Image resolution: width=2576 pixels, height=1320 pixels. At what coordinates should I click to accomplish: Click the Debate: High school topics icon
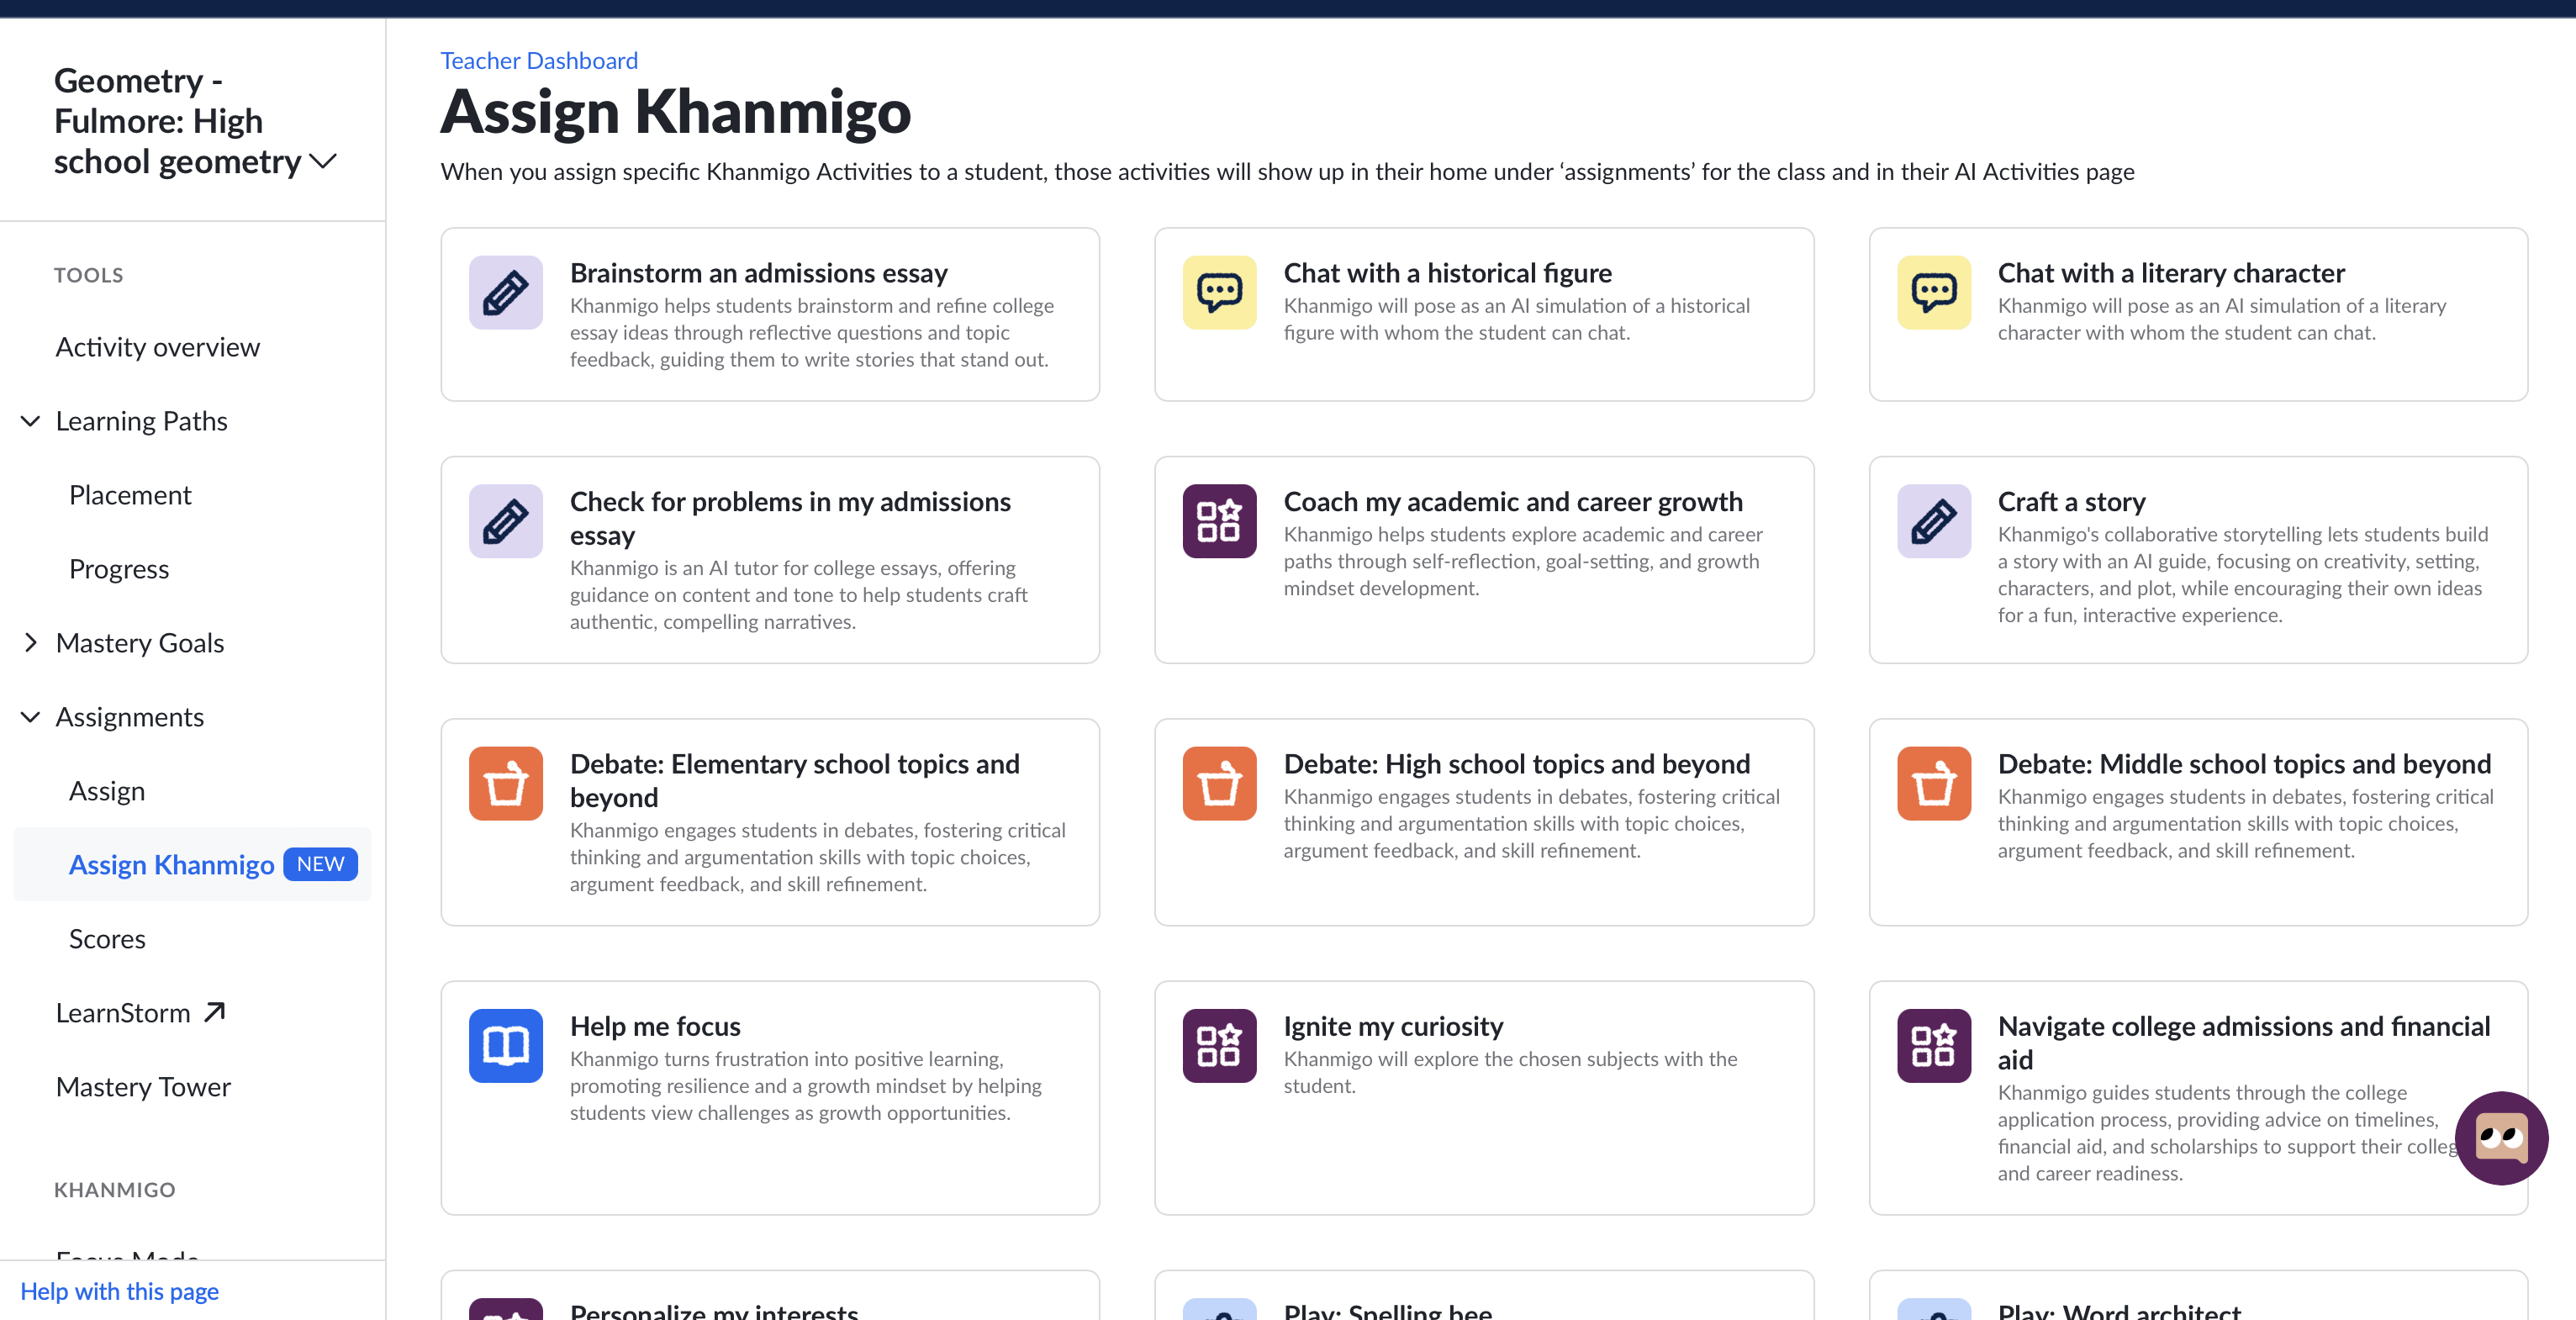pyautogui.click(x=1219, y=783)
